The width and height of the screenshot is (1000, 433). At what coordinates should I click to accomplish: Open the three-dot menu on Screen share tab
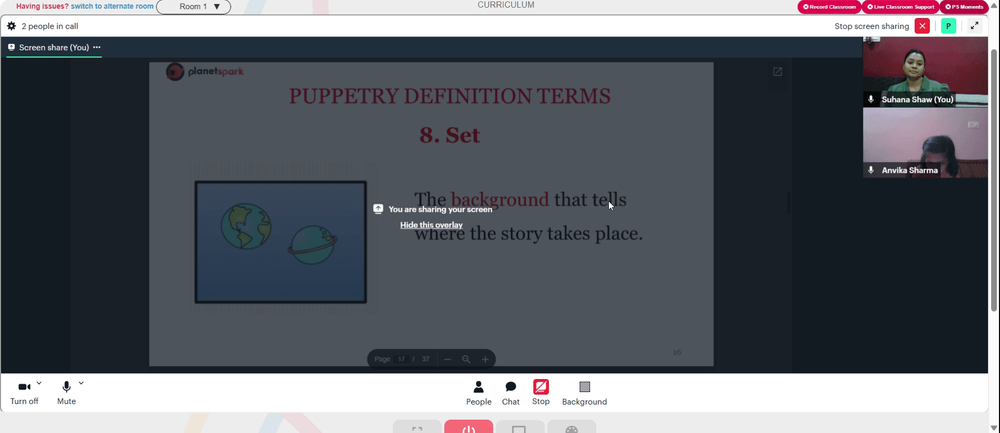click(x=97, y=47)
